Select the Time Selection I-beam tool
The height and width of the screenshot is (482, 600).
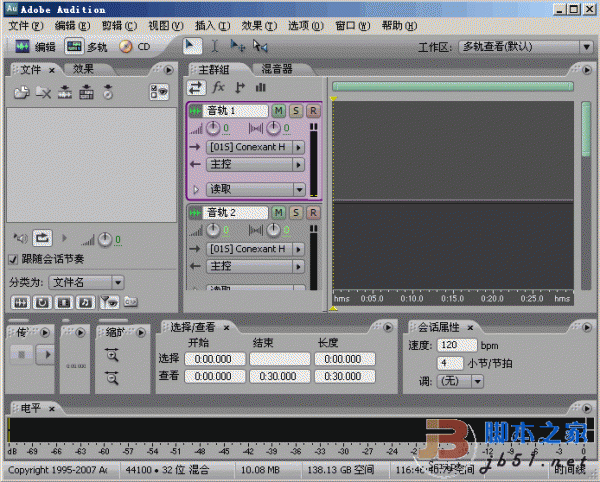[215, 46]
